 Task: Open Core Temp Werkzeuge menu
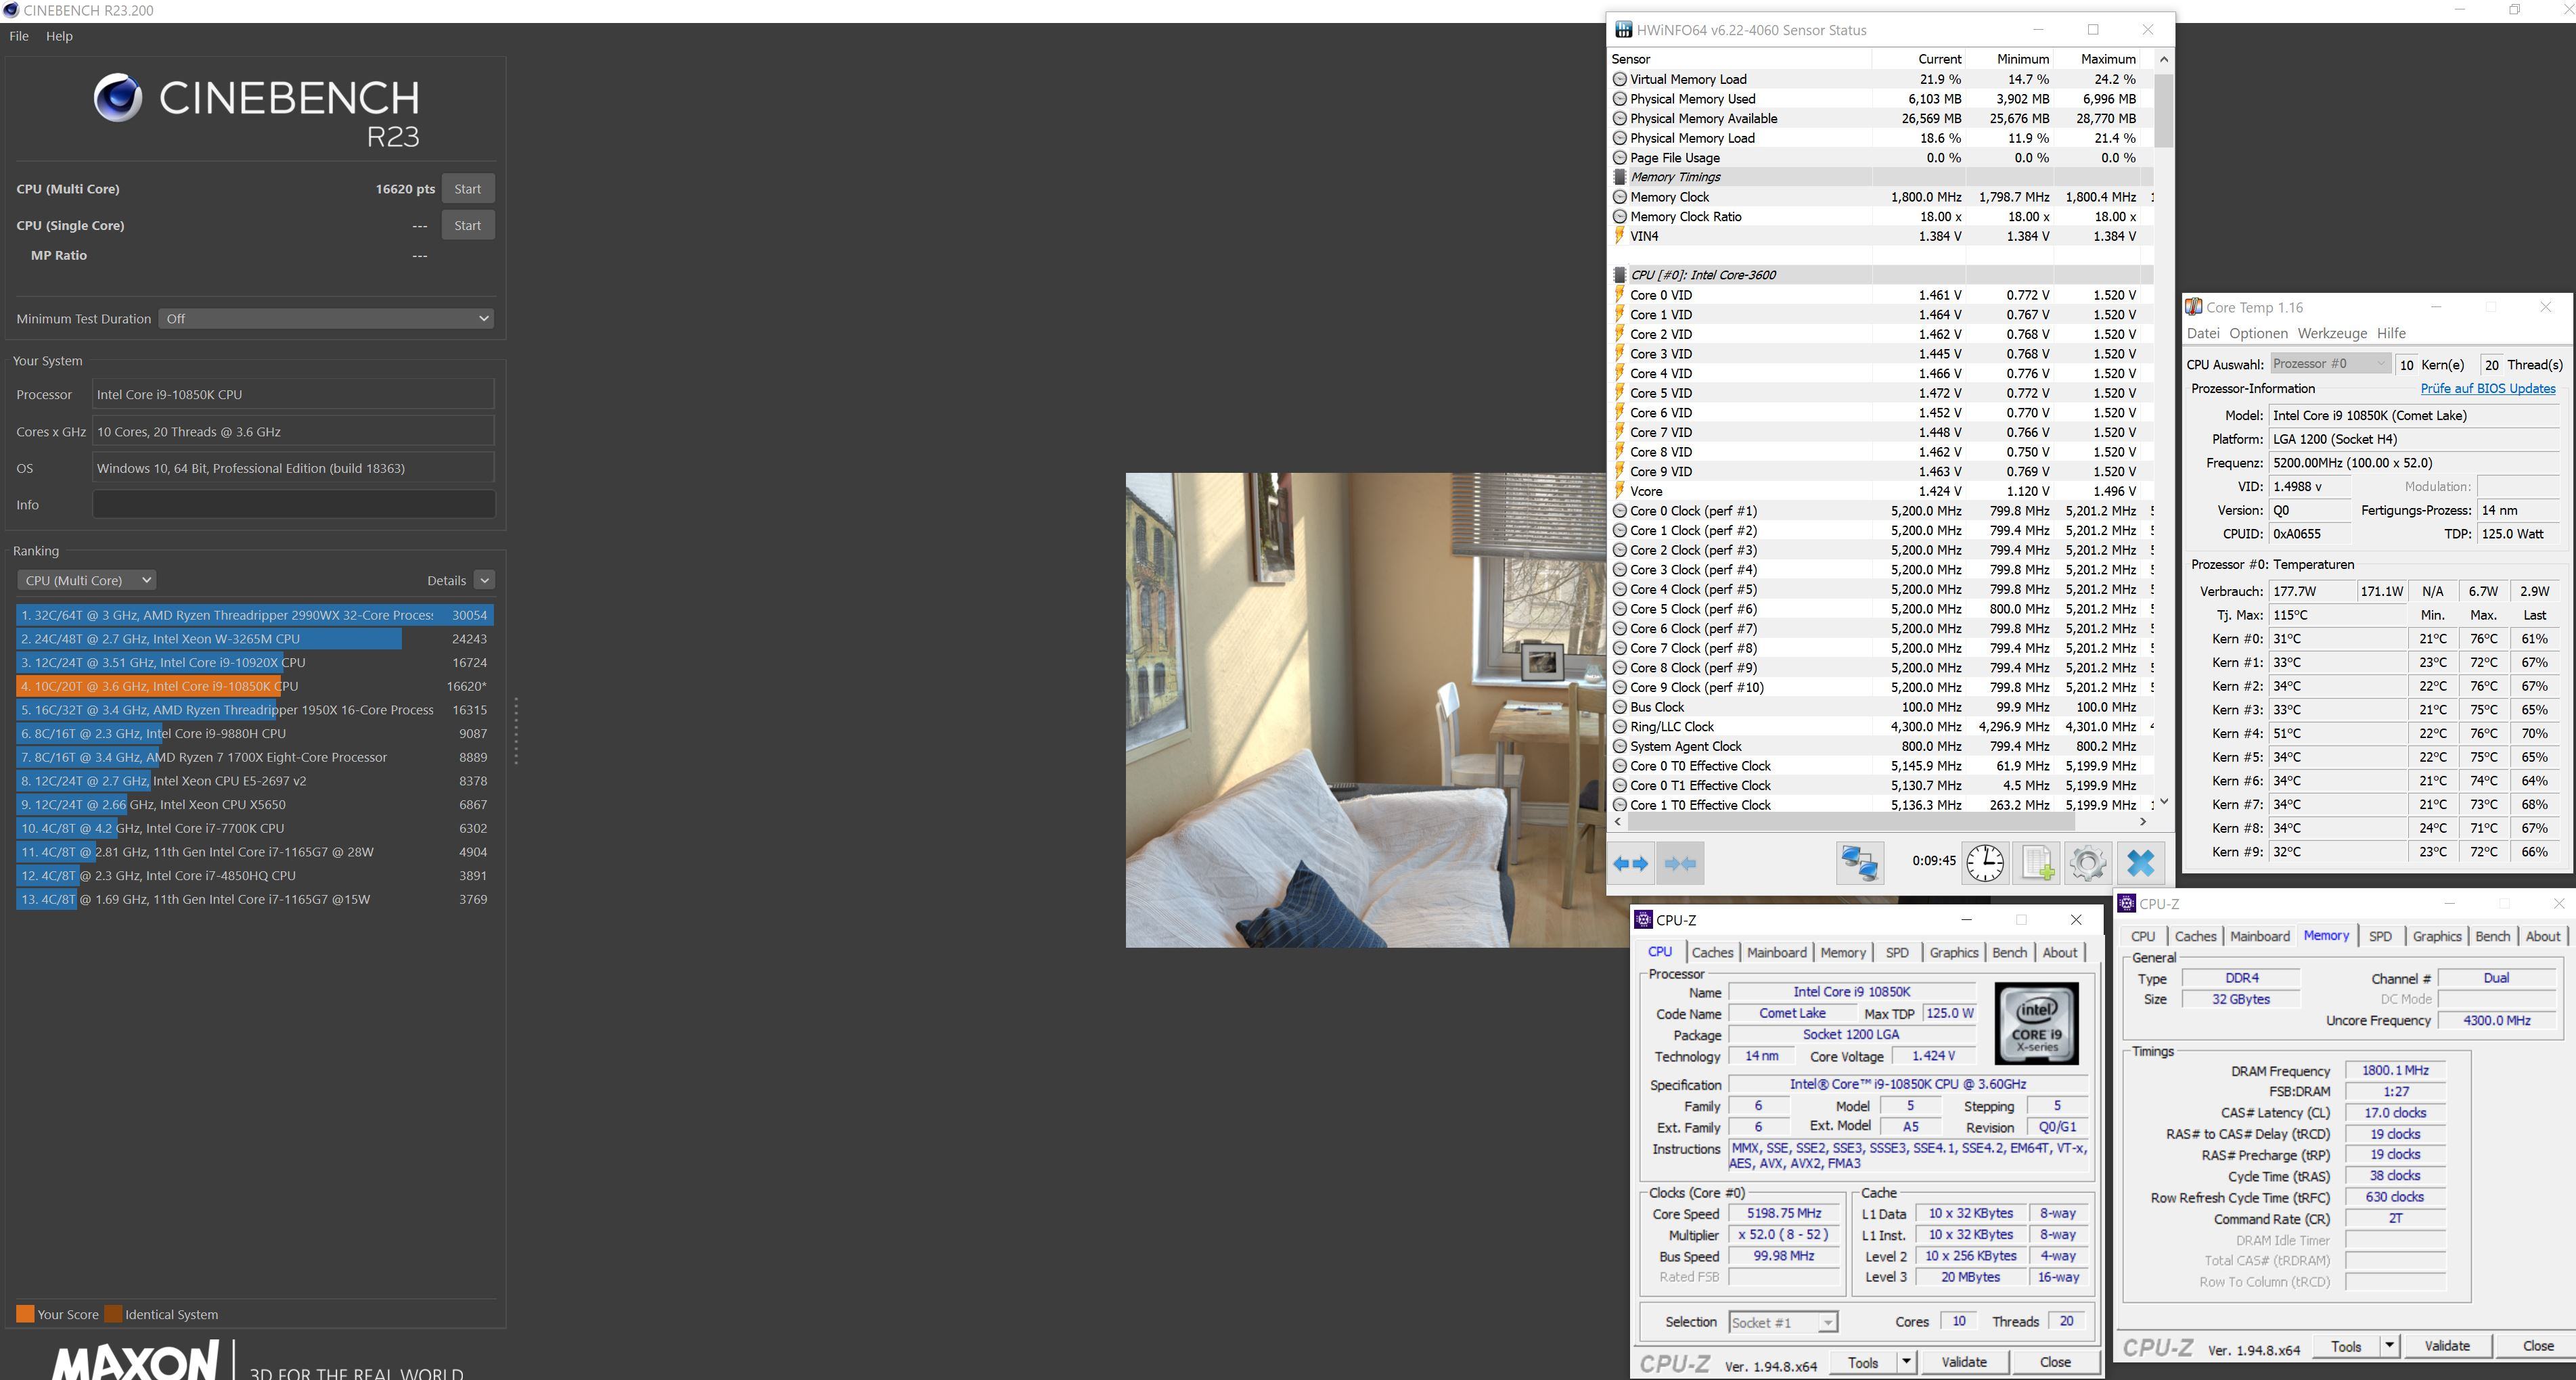2332,333
